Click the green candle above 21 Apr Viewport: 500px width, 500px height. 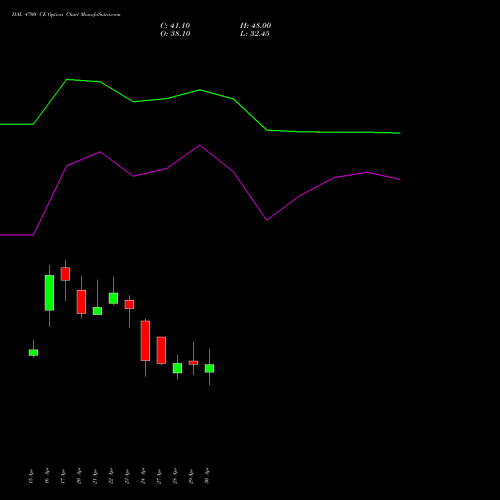coord(97,311)
